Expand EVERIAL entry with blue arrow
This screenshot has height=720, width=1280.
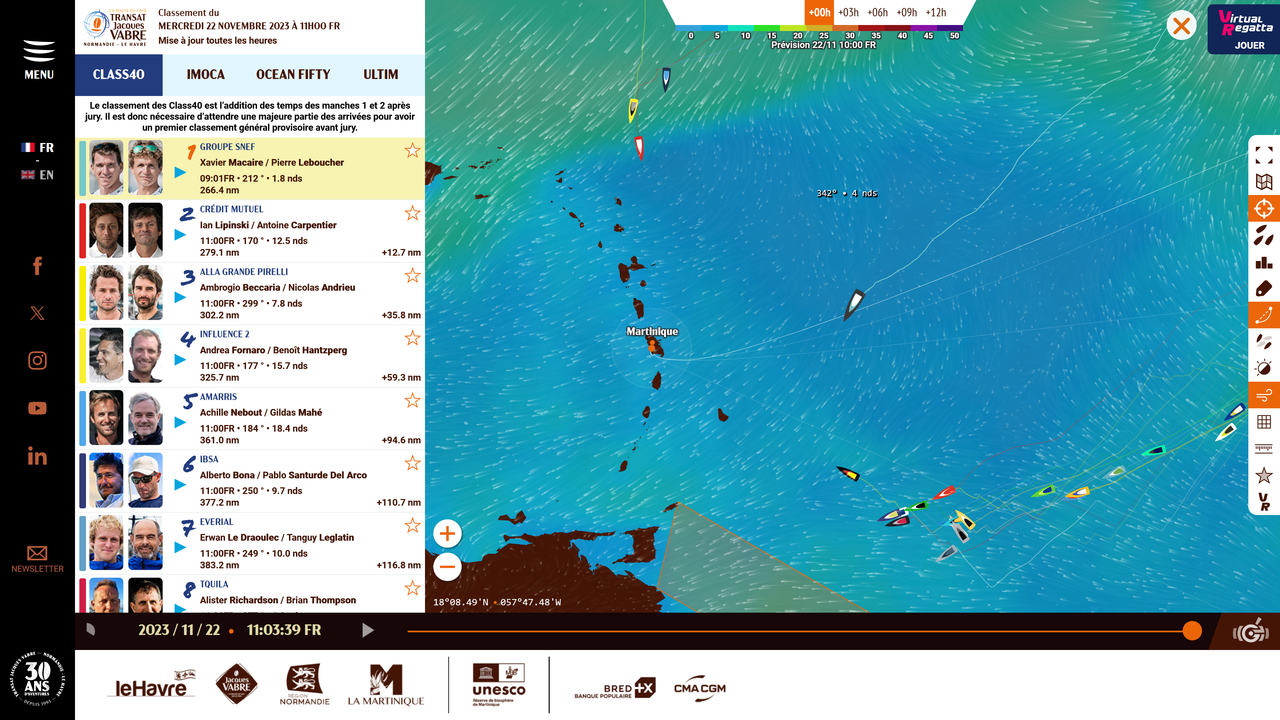tap(181, 547)
